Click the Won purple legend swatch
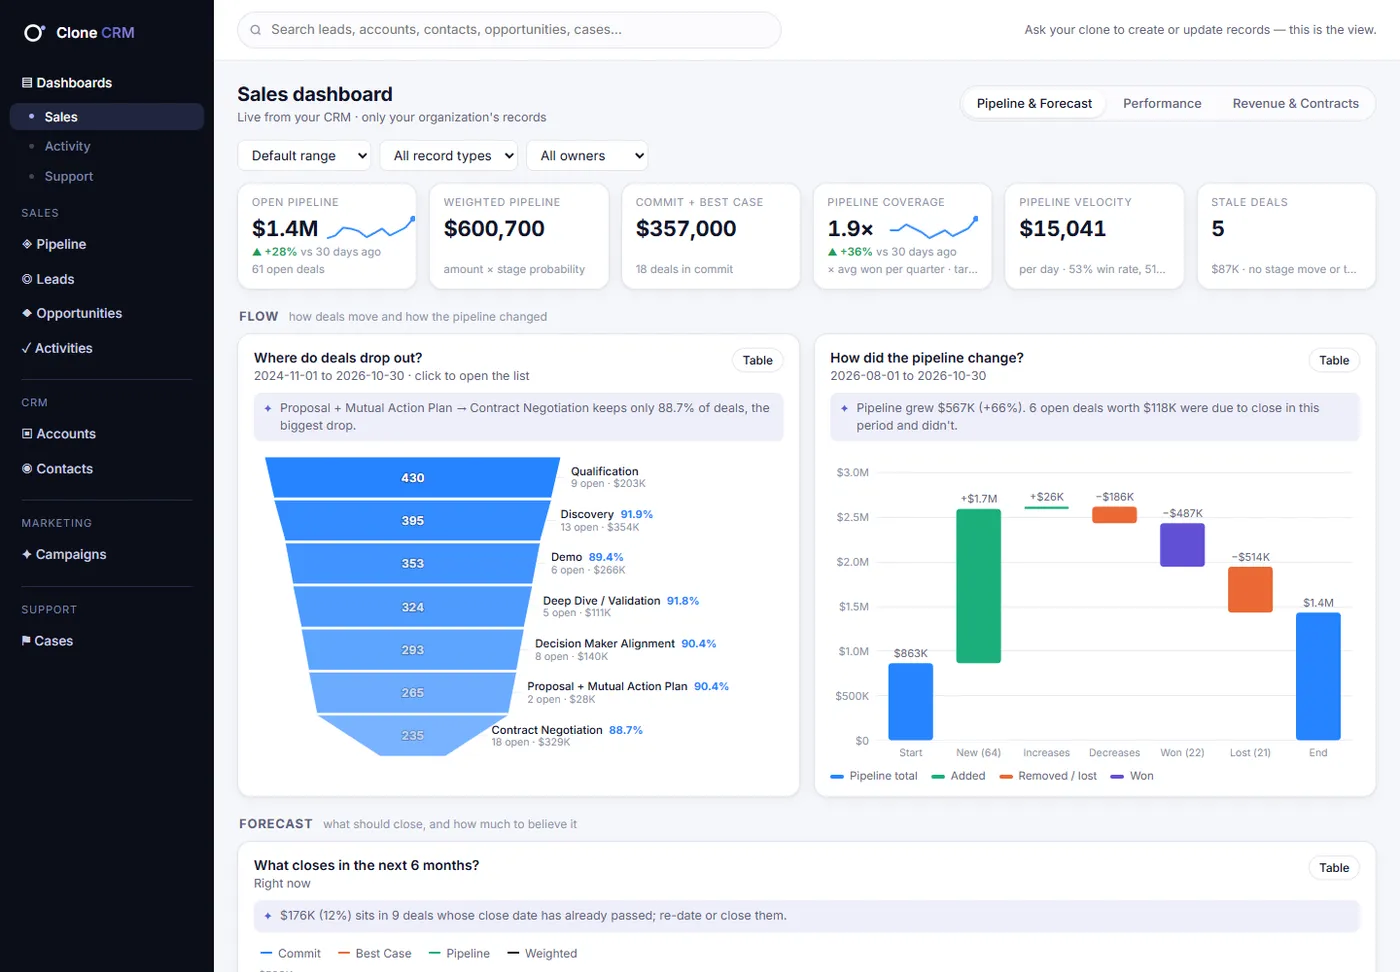This screenshot has height=972, width=1400. pos(1117,777)
